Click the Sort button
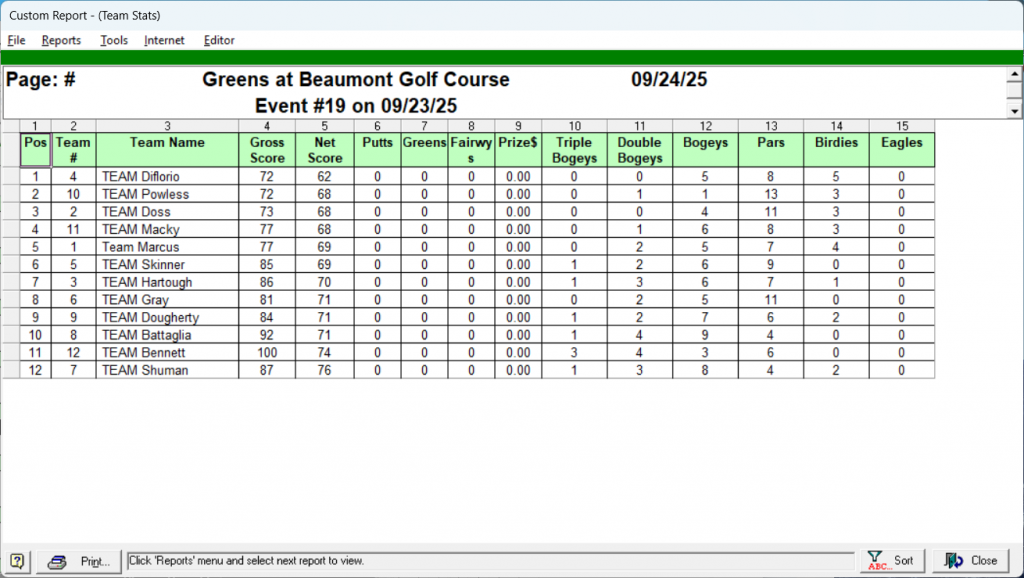Screen dimensions: 1024x578 coord(890,561)
